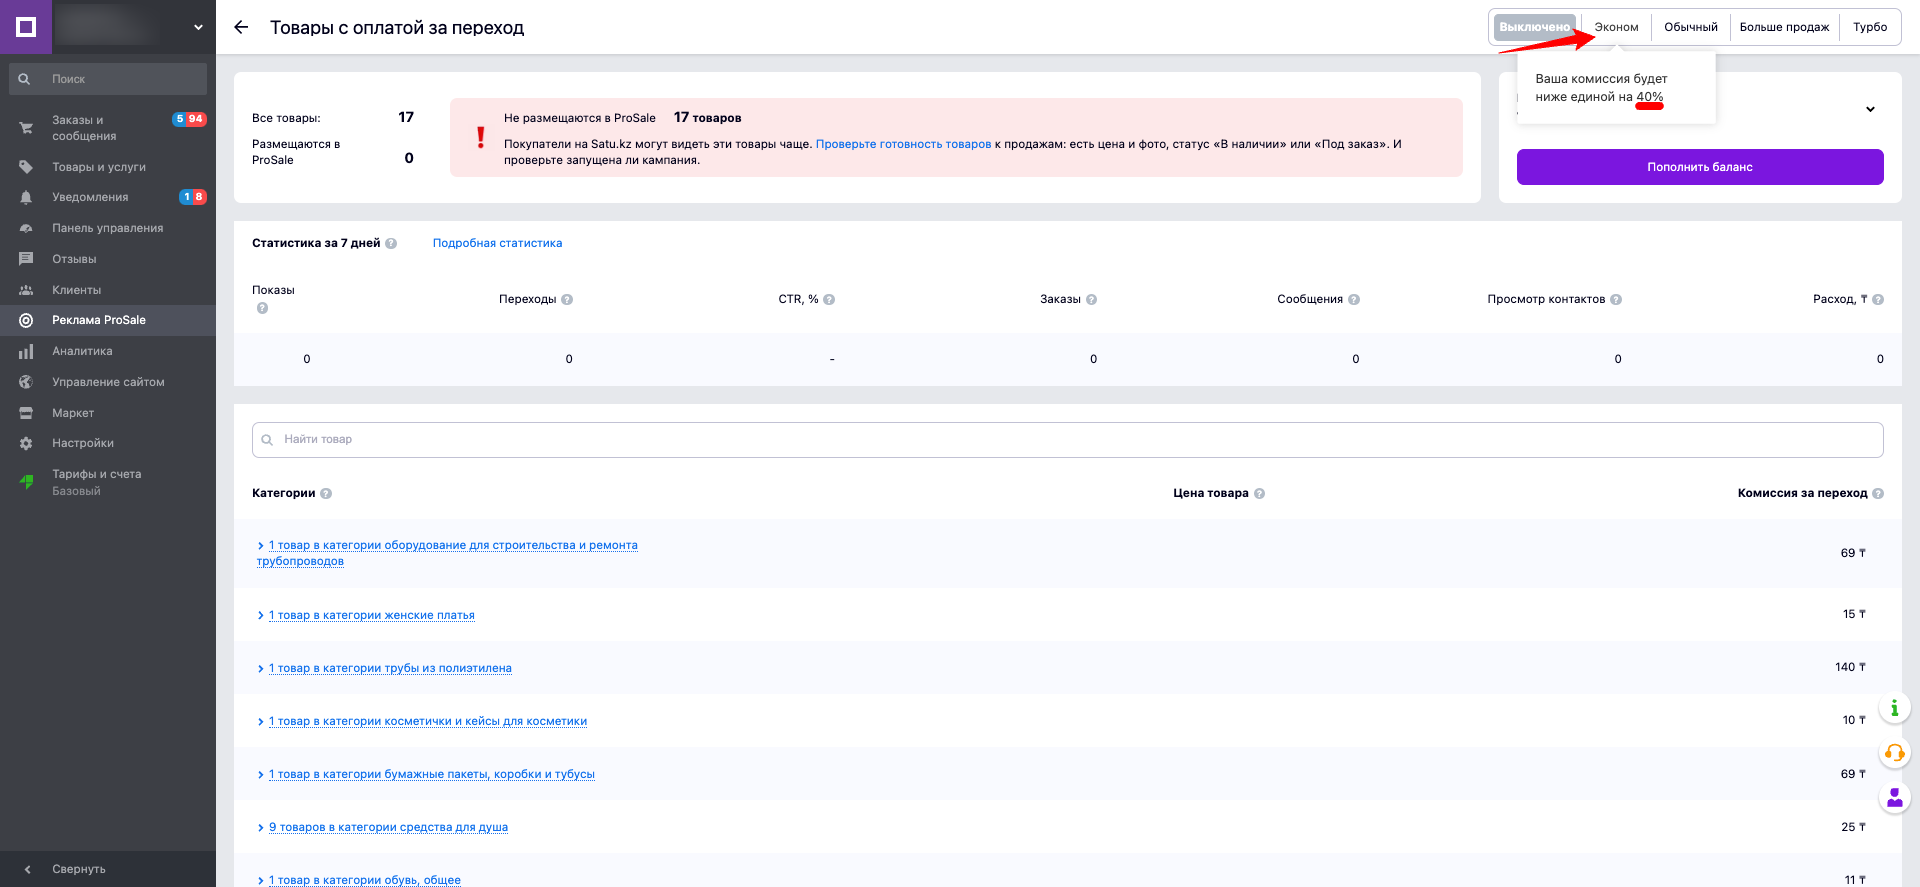Viewport: 1920px width, 887px height.
Task: Click the purple square logo icon
Action: [x=27, y=27]
